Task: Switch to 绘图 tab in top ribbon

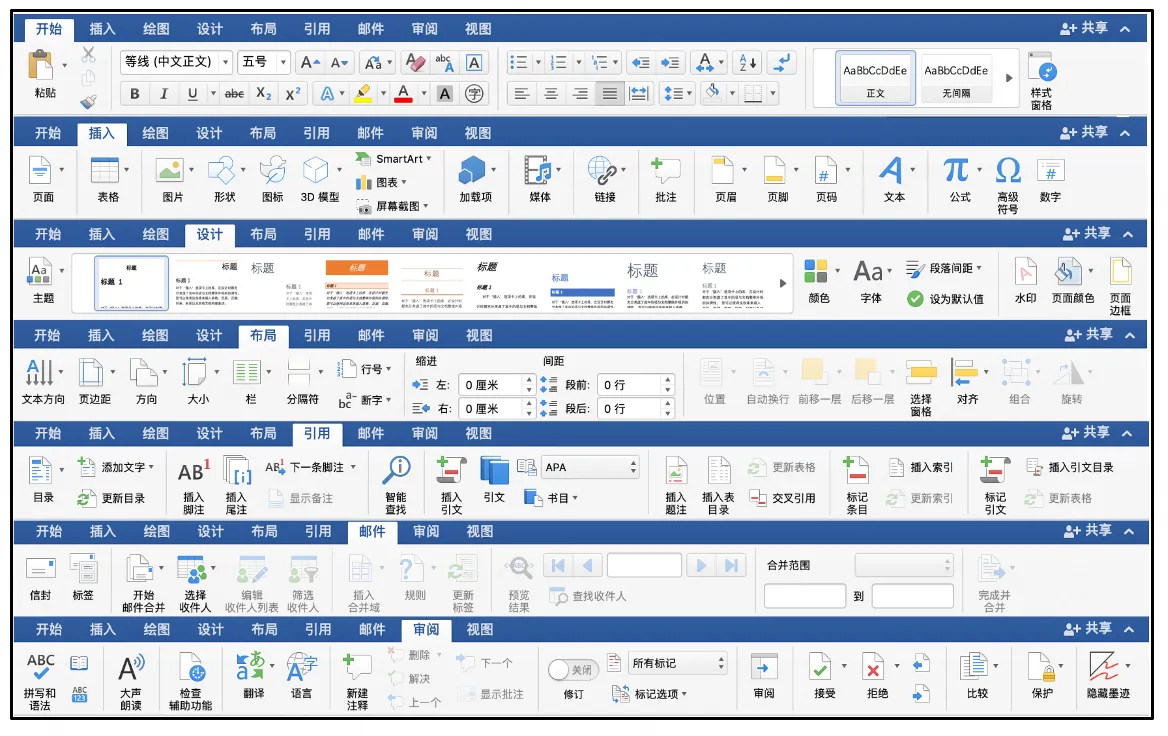Action: (156, 29)
